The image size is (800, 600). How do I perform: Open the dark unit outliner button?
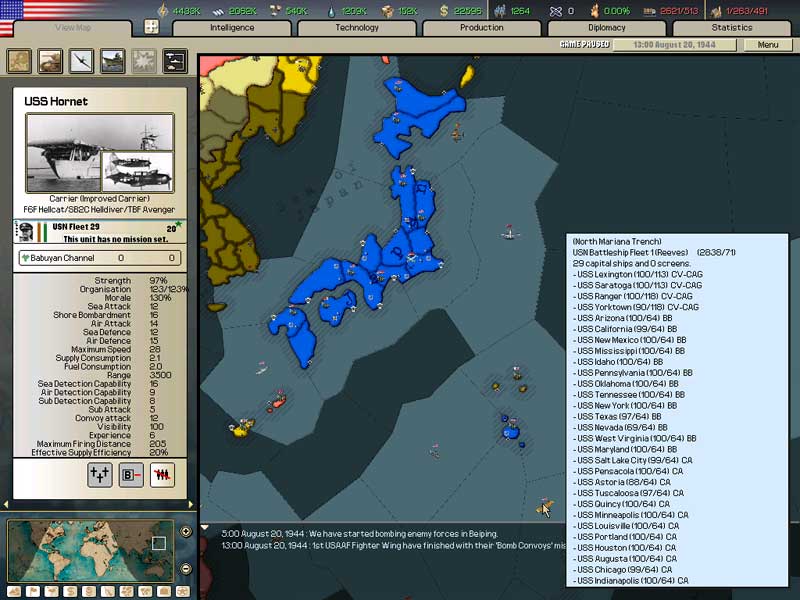pyautogui.click(x=175, y=61)
